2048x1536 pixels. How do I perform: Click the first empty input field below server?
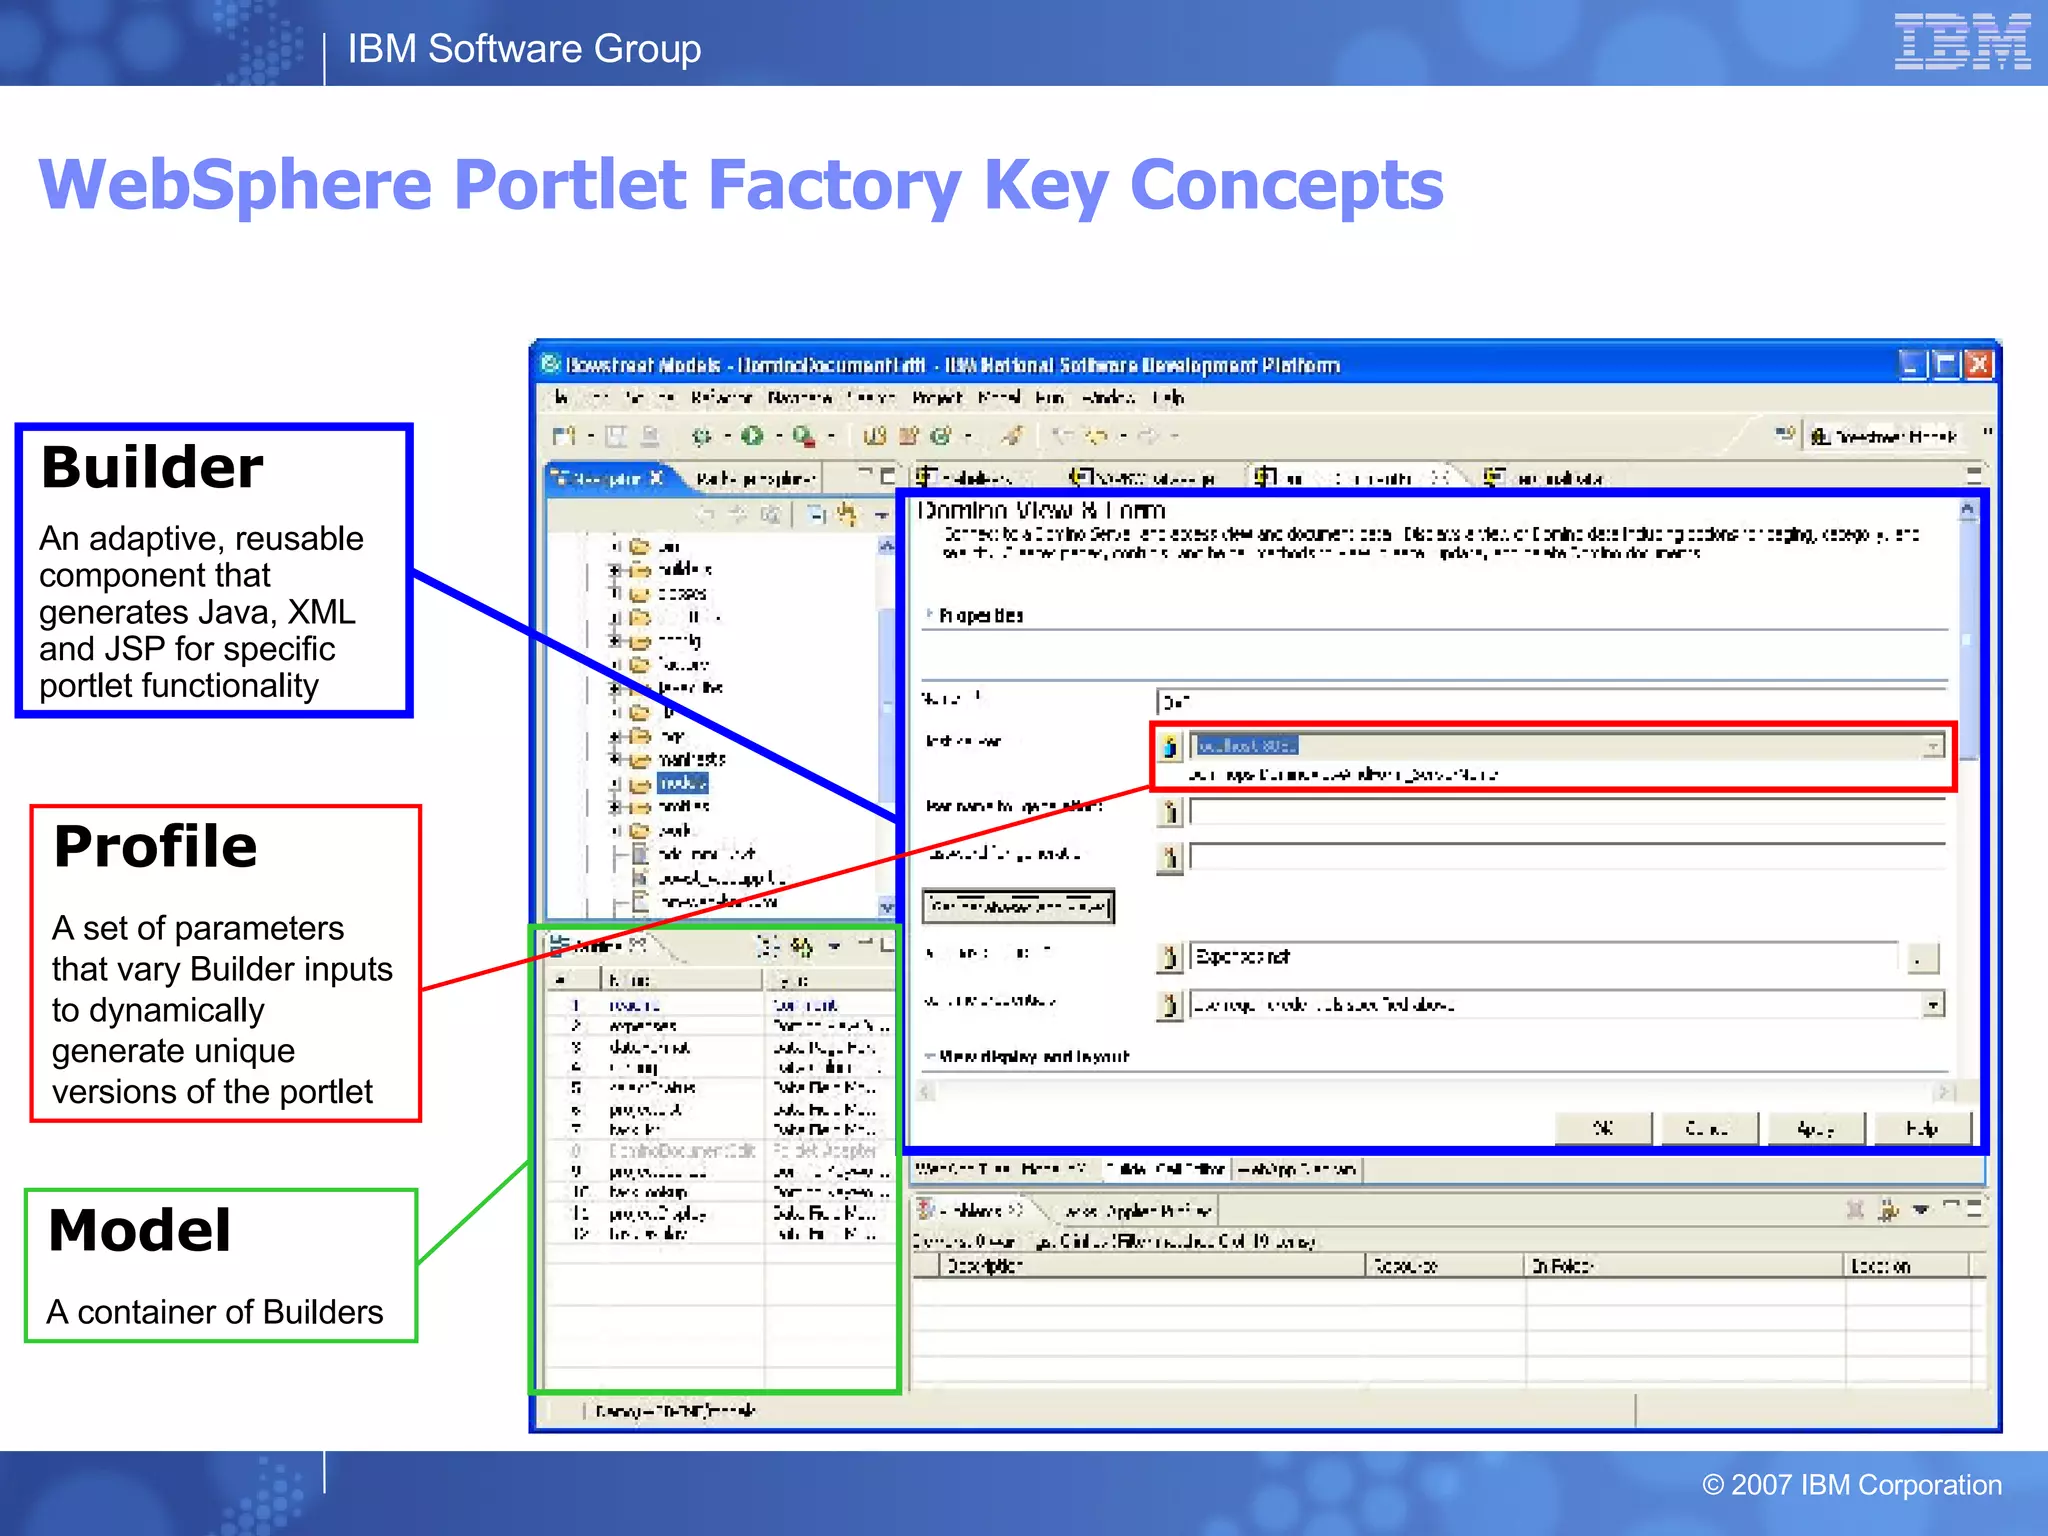[x=1567, y=811]
